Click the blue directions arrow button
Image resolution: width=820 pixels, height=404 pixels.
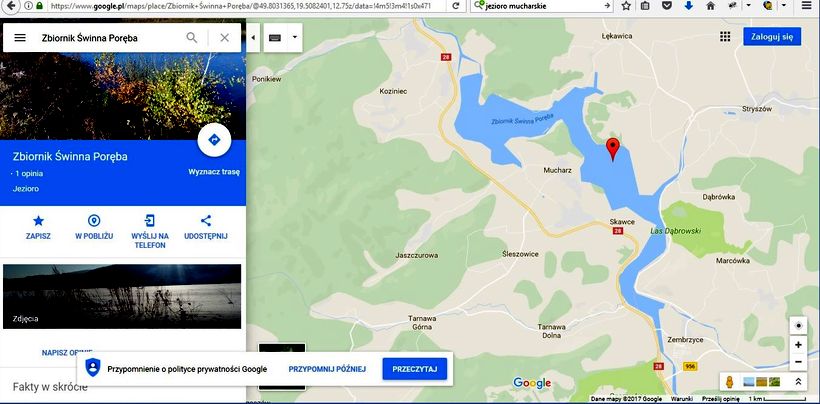tap(214, 141)
